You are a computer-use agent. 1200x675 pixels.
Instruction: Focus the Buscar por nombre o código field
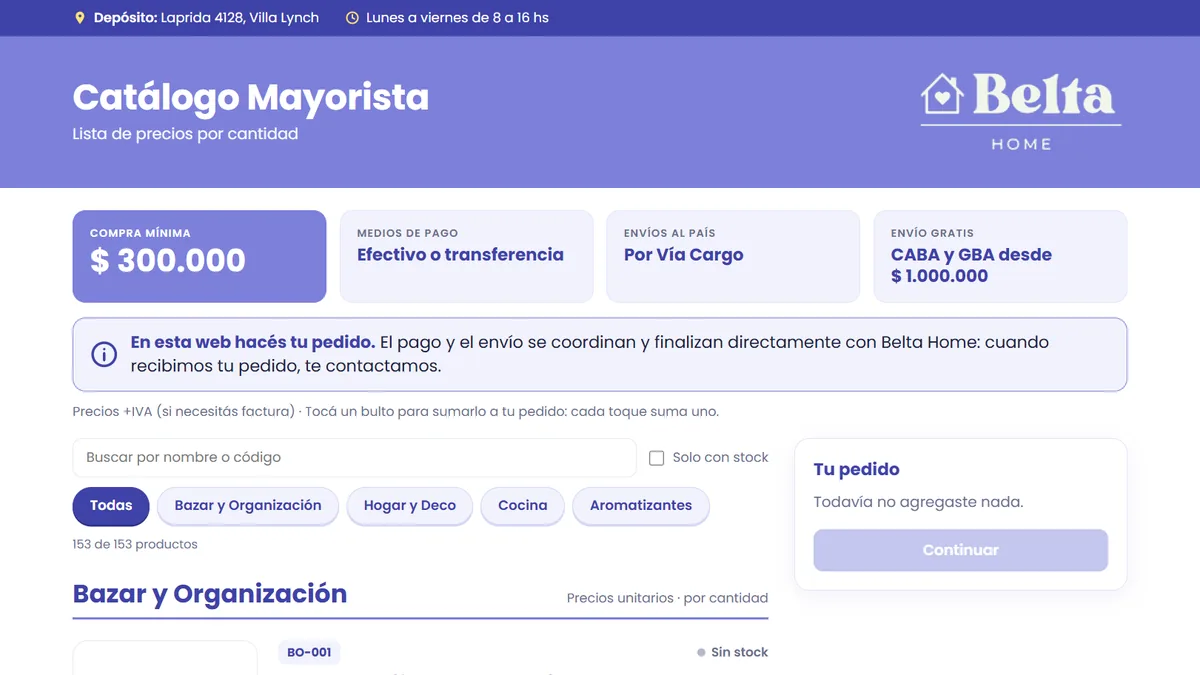[x=354, y=458]
